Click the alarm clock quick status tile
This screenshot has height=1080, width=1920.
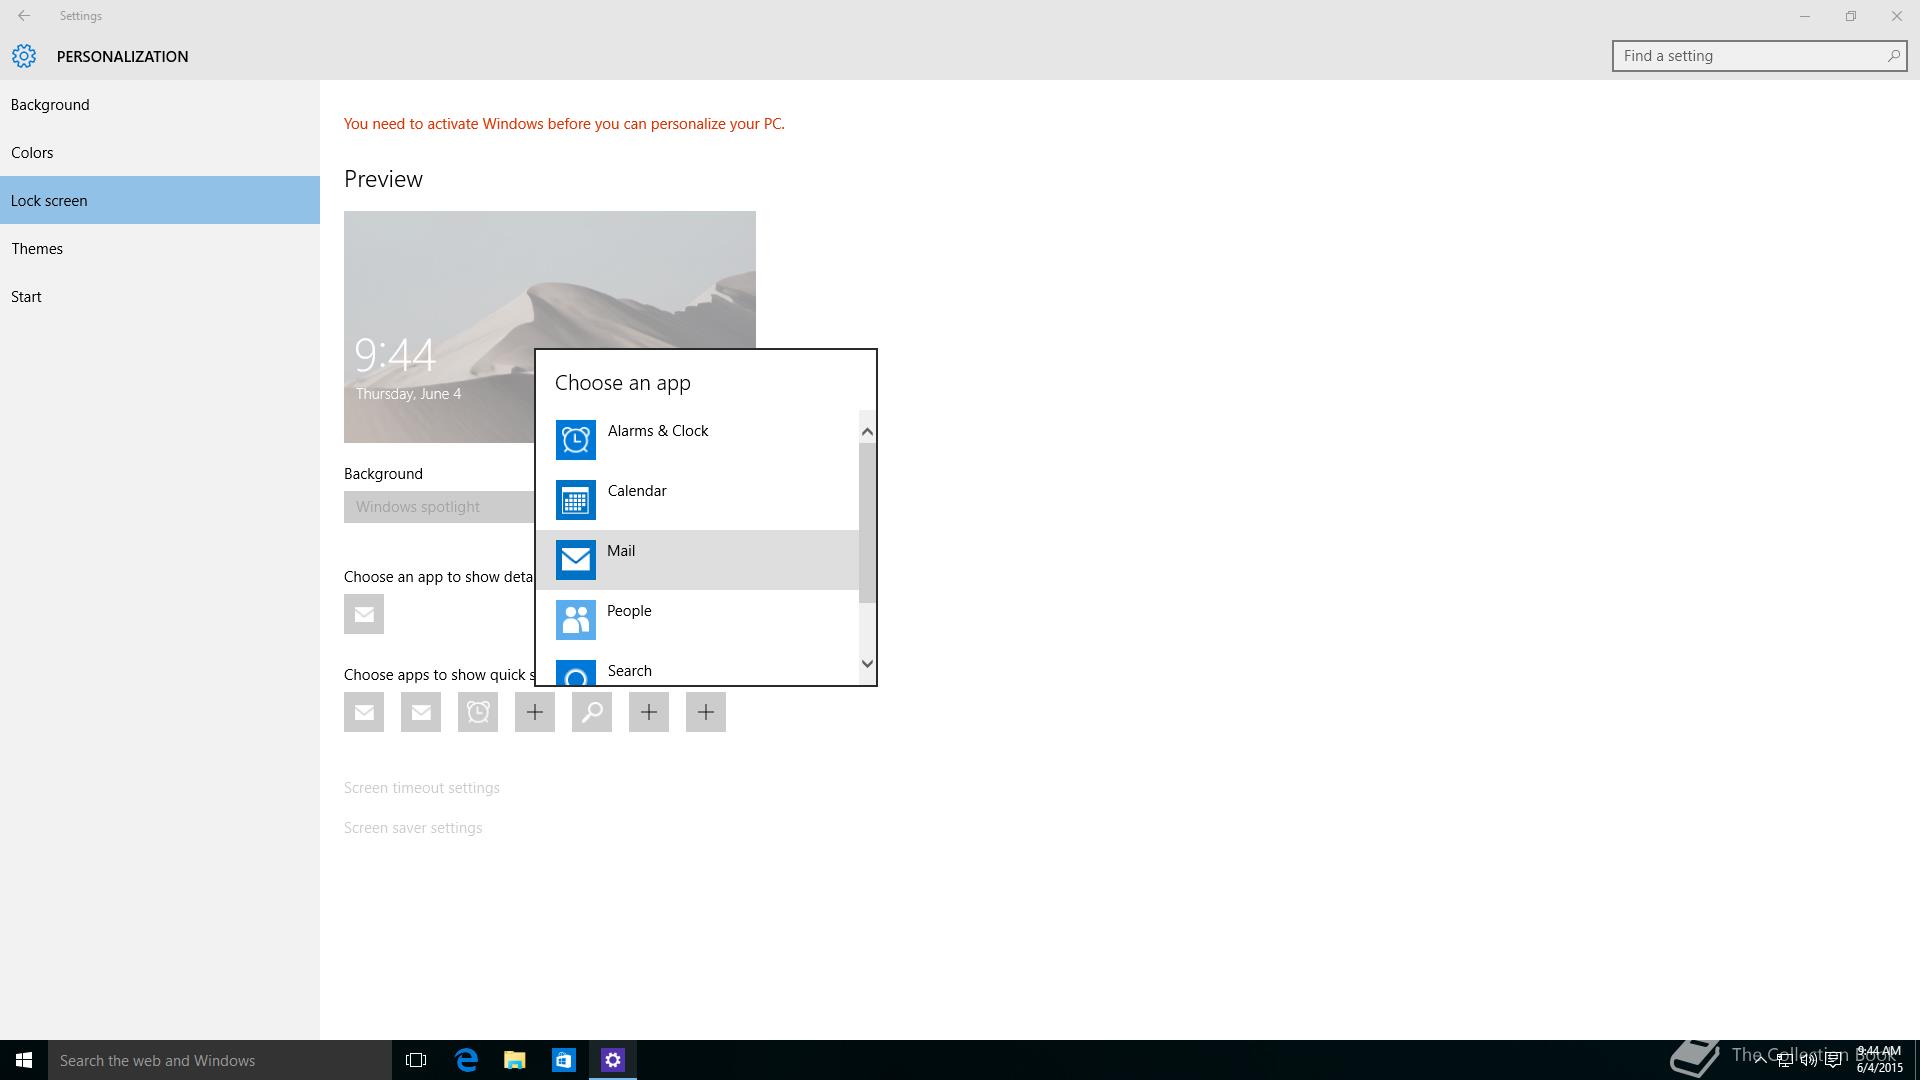click(x=478, y=712)
